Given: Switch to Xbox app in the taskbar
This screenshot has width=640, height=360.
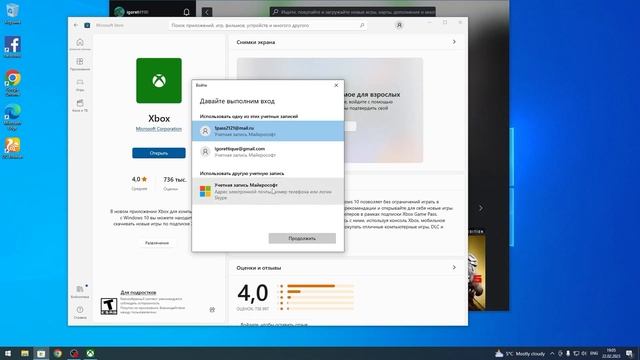Looking at the screenshot, I should click(x=90, y=353).
